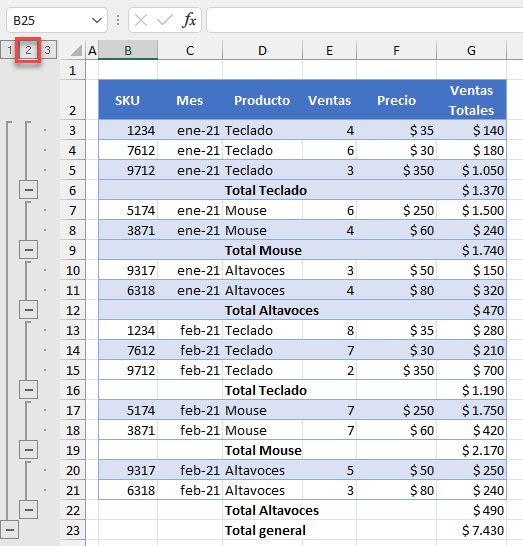
Task: Select column C header
Action: [190, 50]
